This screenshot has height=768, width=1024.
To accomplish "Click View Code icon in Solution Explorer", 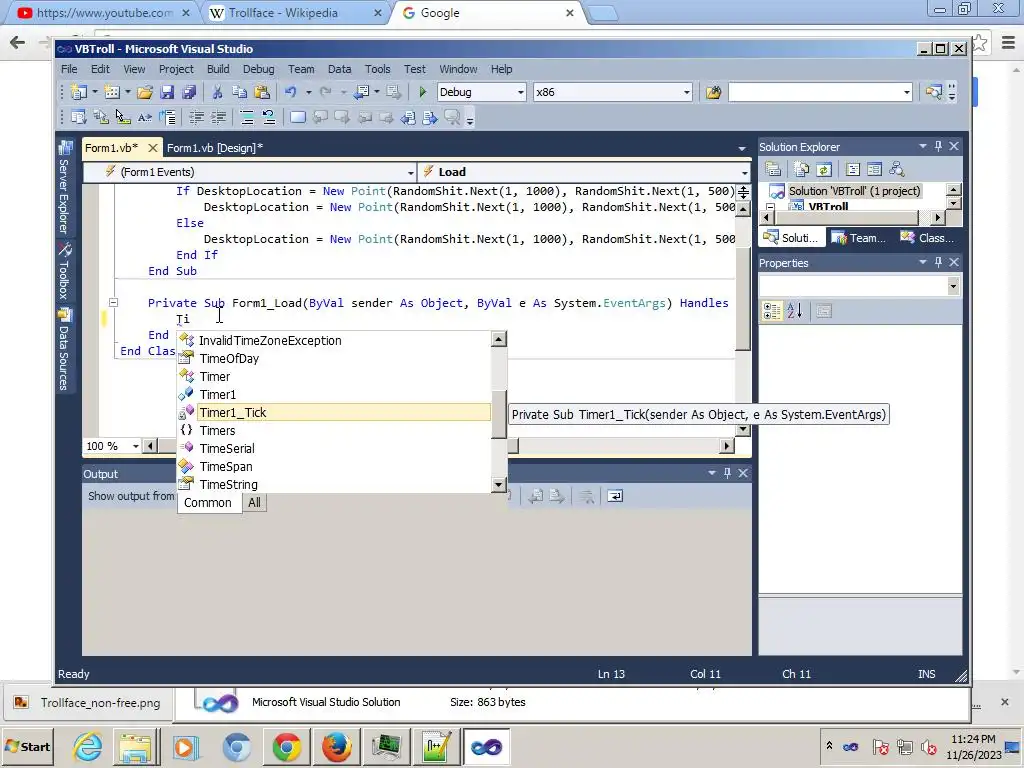I will 853,169.
